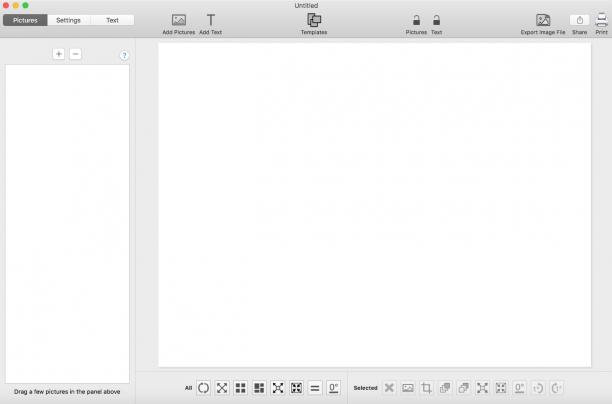Click the All section equals-sign icon
This screenshot has height=404, width=612.
pyautogui.click(x=315, y=388)
